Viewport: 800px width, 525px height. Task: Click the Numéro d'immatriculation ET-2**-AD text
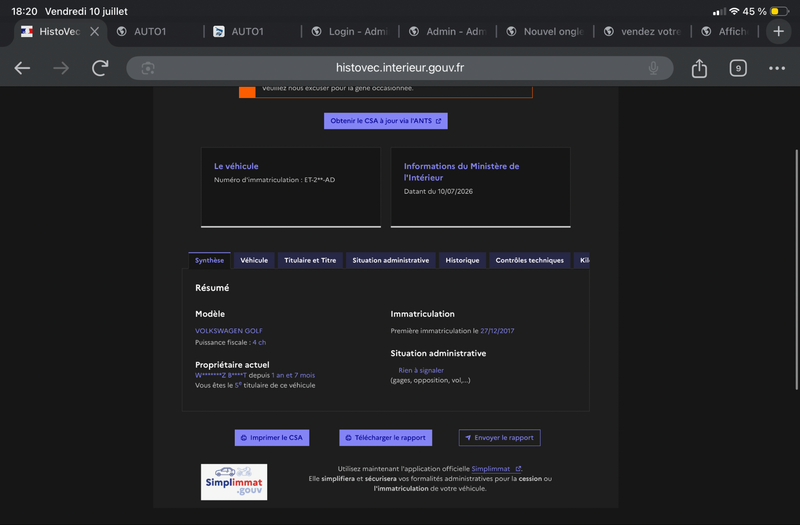coord(274,180)
